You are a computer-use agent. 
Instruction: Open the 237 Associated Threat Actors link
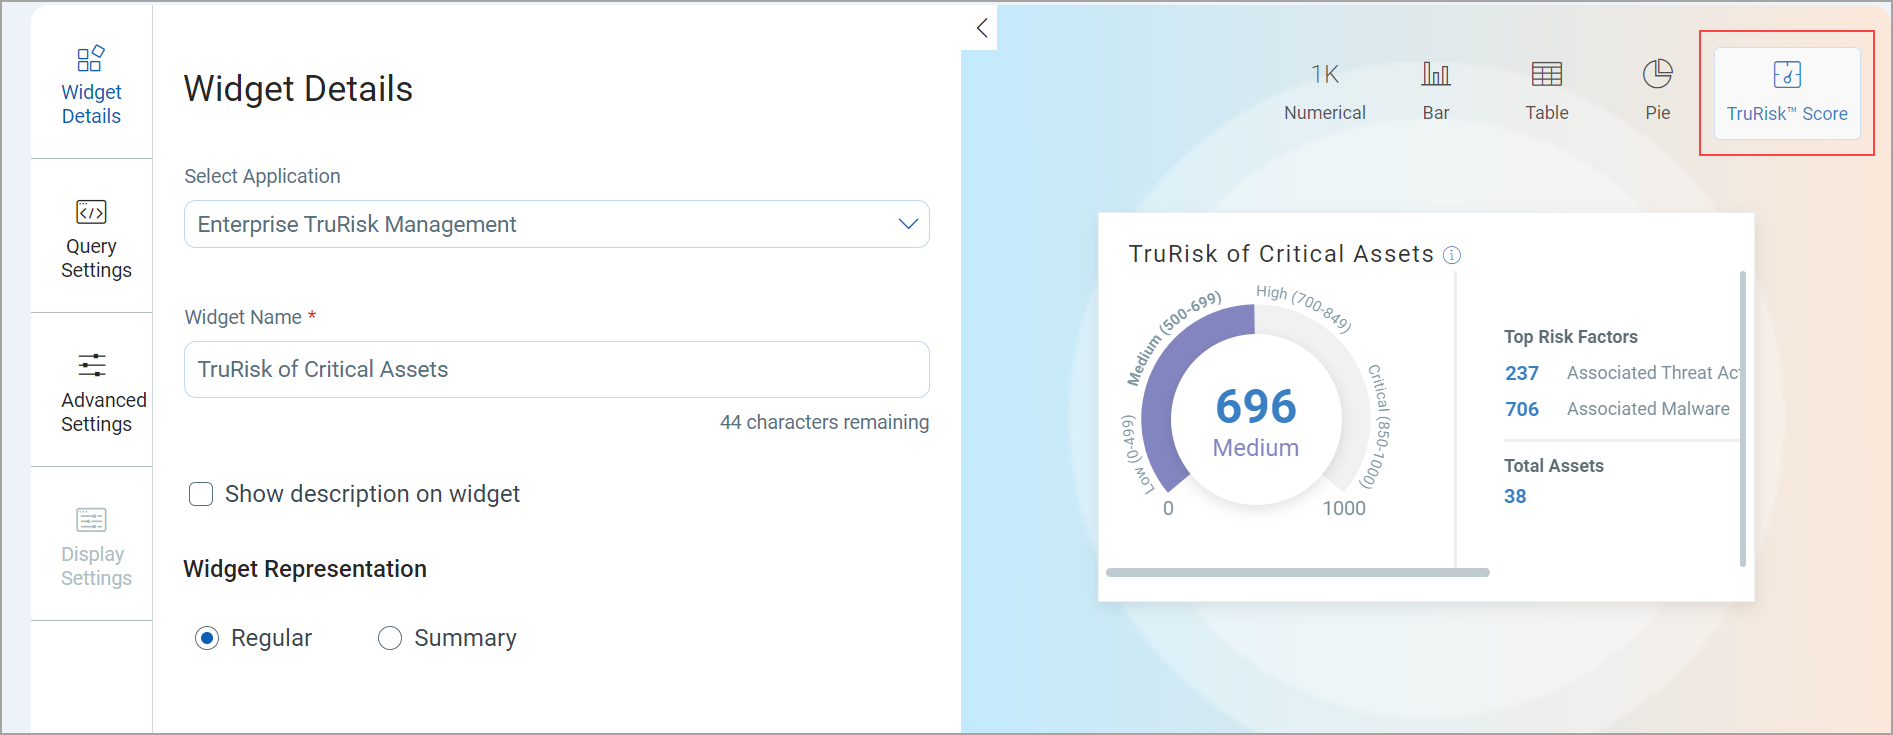point(1521,373)
